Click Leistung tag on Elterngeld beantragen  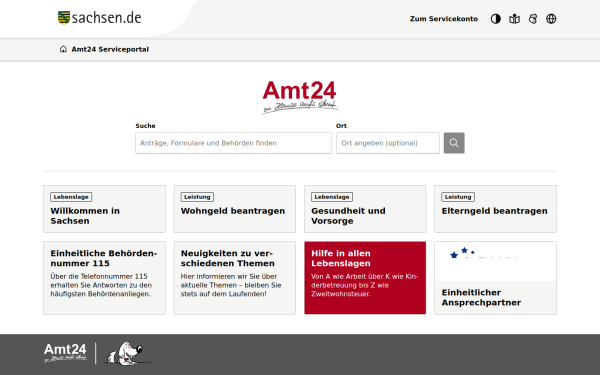(458, 197)
